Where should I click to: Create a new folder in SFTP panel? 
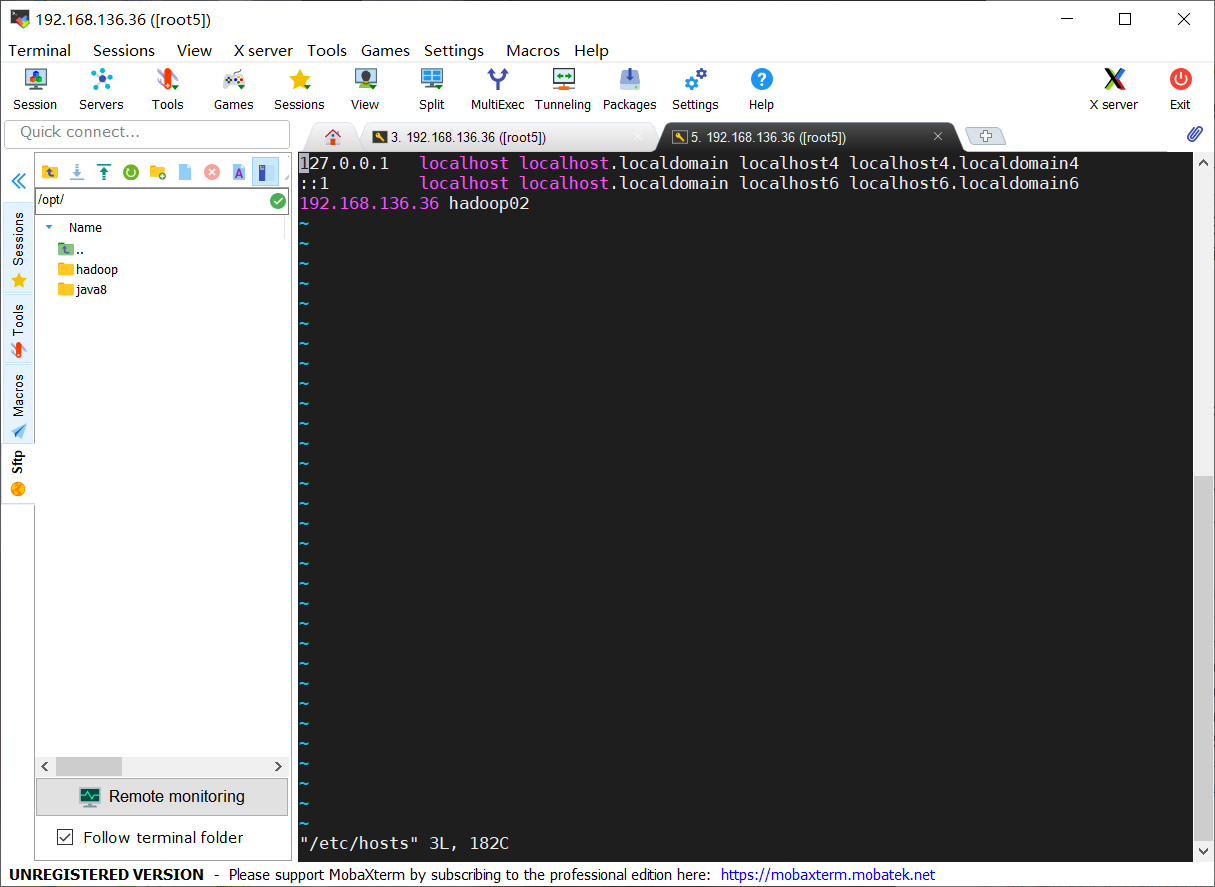pyautogui.click(x=158, y=172)
